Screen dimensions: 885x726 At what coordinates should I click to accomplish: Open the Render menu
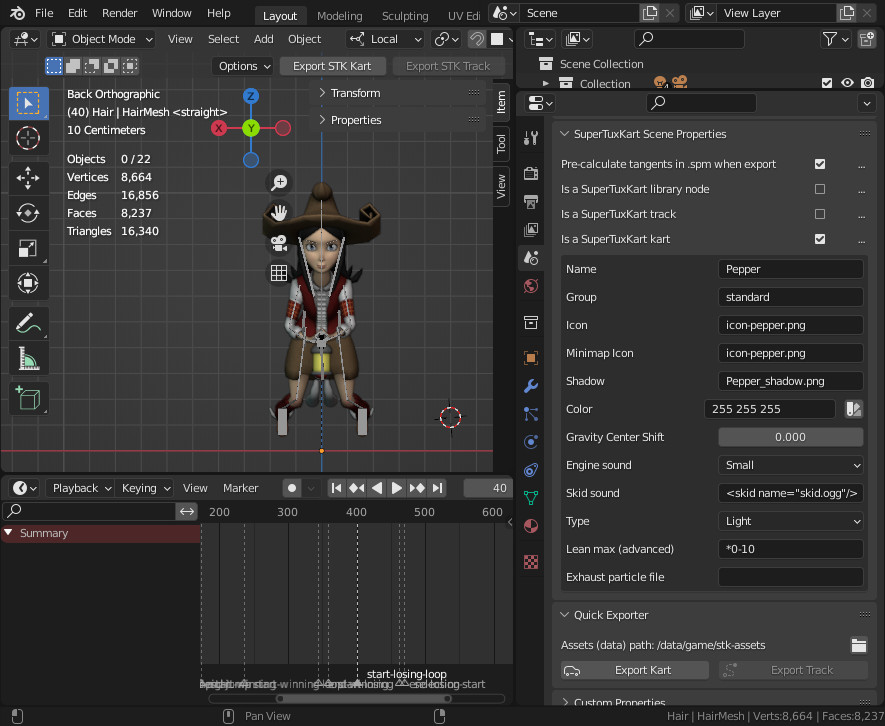(120, 13)
